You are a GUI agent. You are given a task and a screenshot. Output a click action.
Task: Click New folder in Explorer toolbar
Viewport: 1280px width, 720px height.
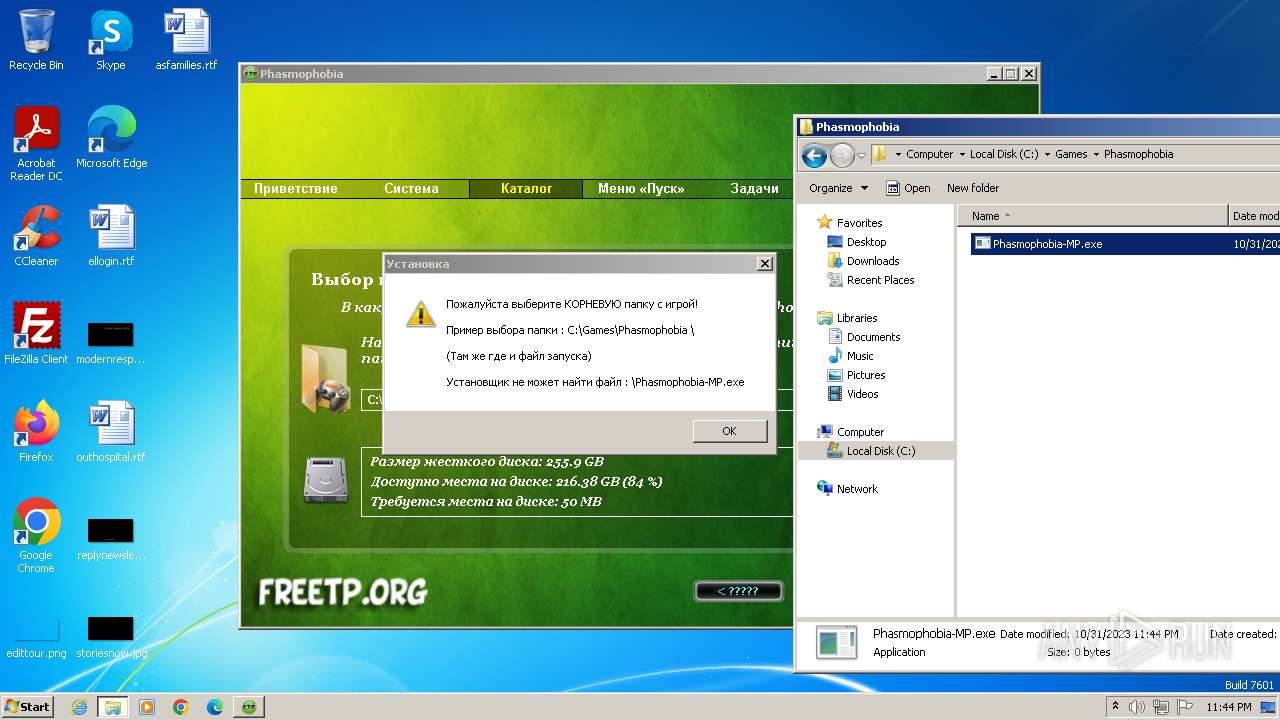click(x=973, y=188)
